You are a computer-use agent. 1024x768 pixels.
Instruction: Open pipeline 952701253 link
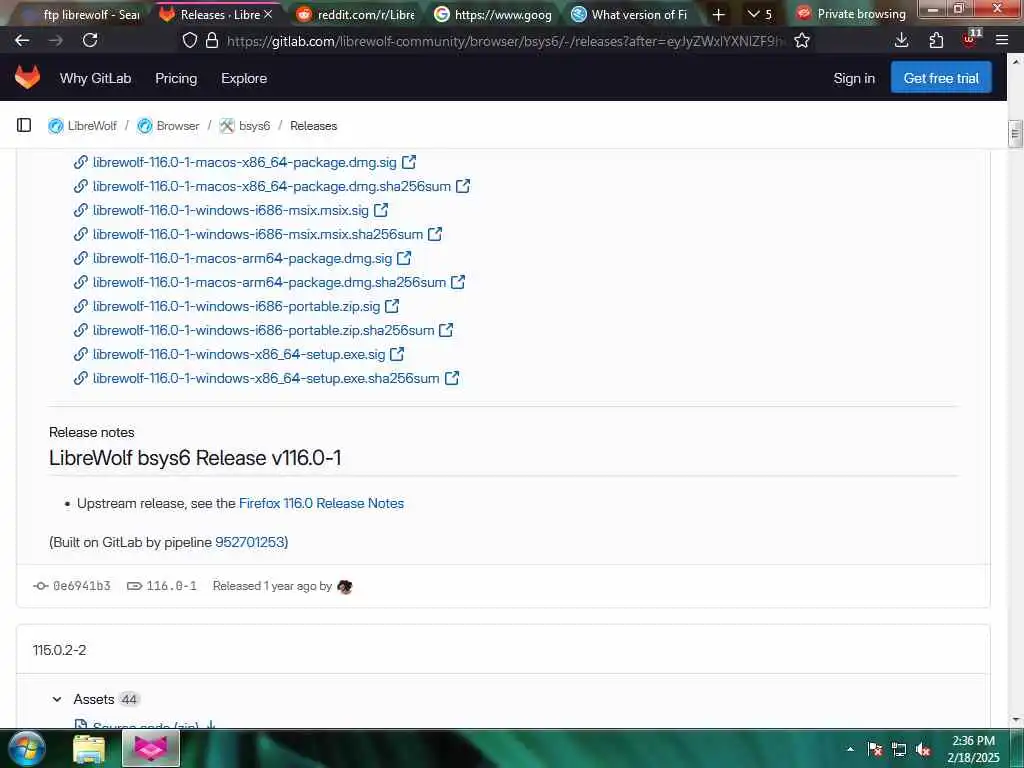tap(250, 542)
